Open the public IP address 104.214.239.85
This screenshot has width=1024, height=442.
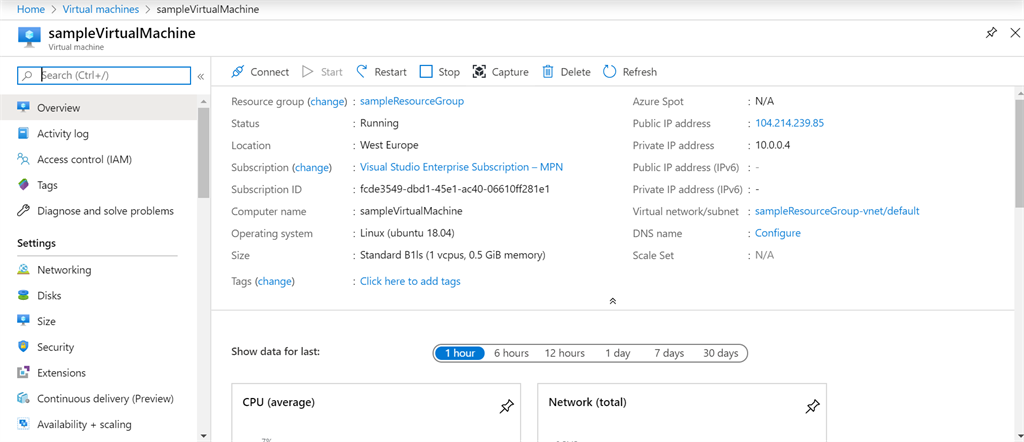(x=790, y=123)
